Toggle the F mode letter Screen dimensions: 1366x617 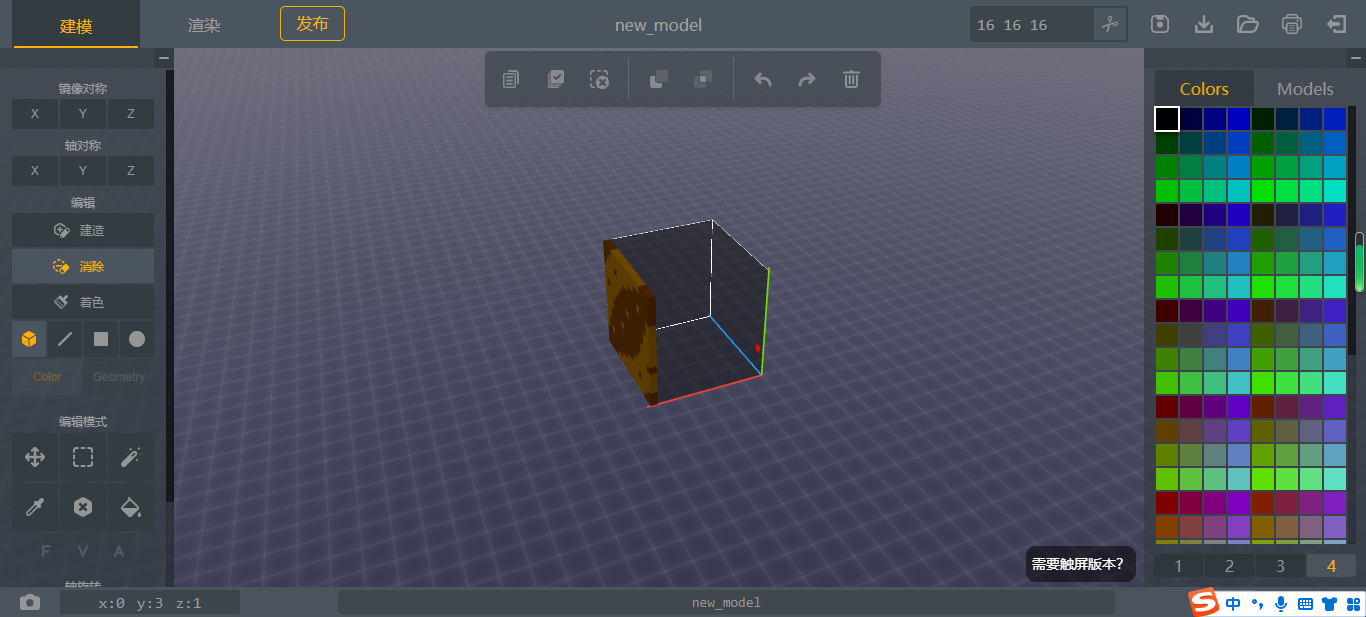coord(46,551)
